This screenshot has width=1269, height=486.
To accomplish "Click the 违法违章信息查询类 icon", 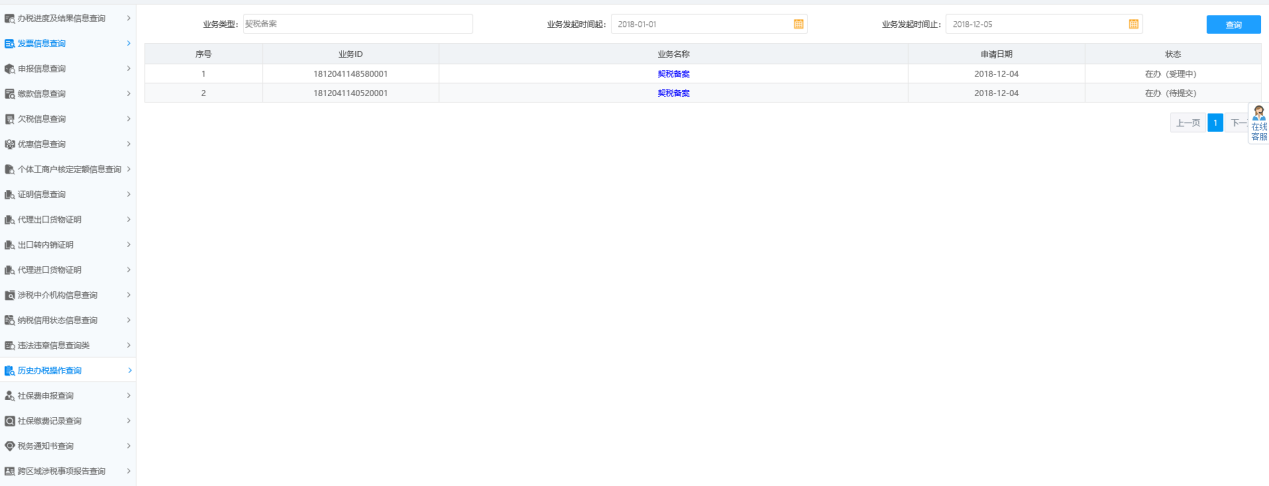I will point(9,345).
